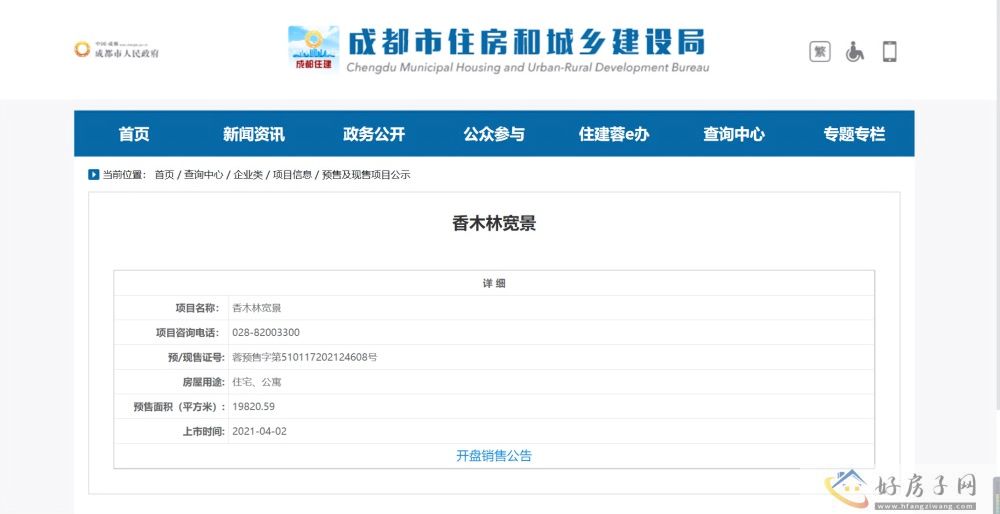Open 查询中心 in the blue nav bar
Image resolution: width=1000 pixels, height=514 pixels.
click(734, 134)
